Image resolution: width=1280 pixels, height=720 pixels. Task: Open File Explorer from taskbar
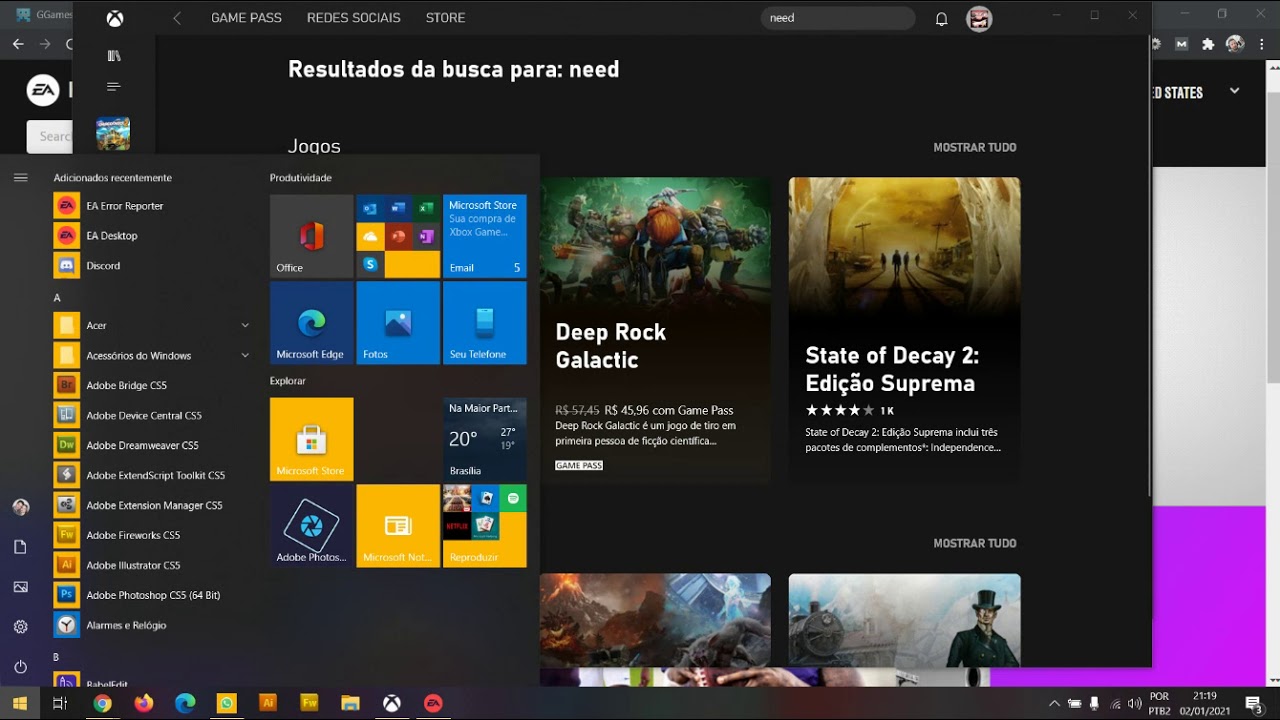[x=350, y=703]
